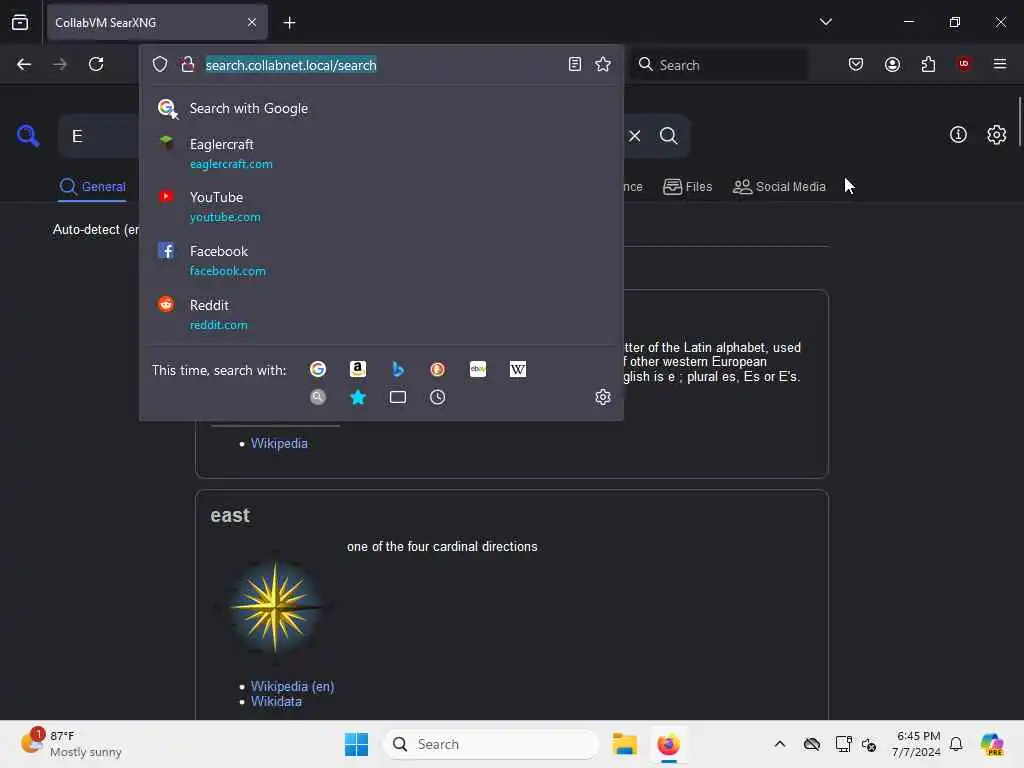
Task: Open the weather widget showing 87°F
Action: tap(72, 744)
